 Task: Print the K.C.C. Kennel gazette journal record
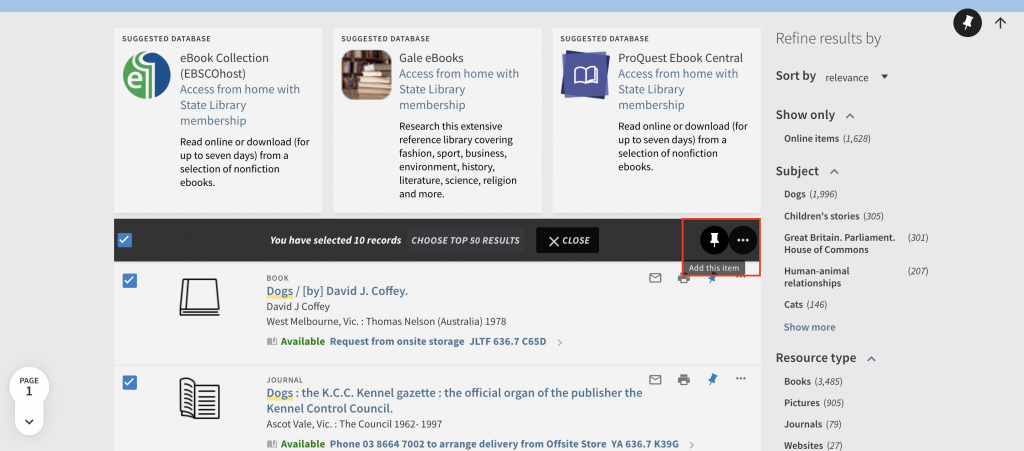[x=684, y=380]
